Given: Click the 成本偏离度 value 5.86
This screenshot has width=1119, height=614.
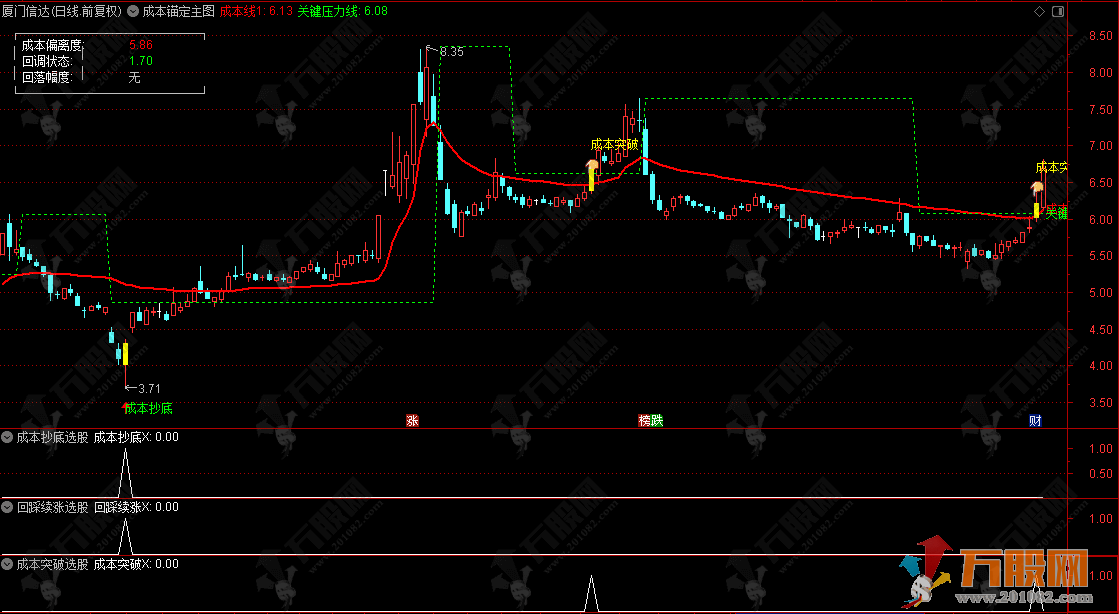Looking at the screenshot, I should [141, 45].
